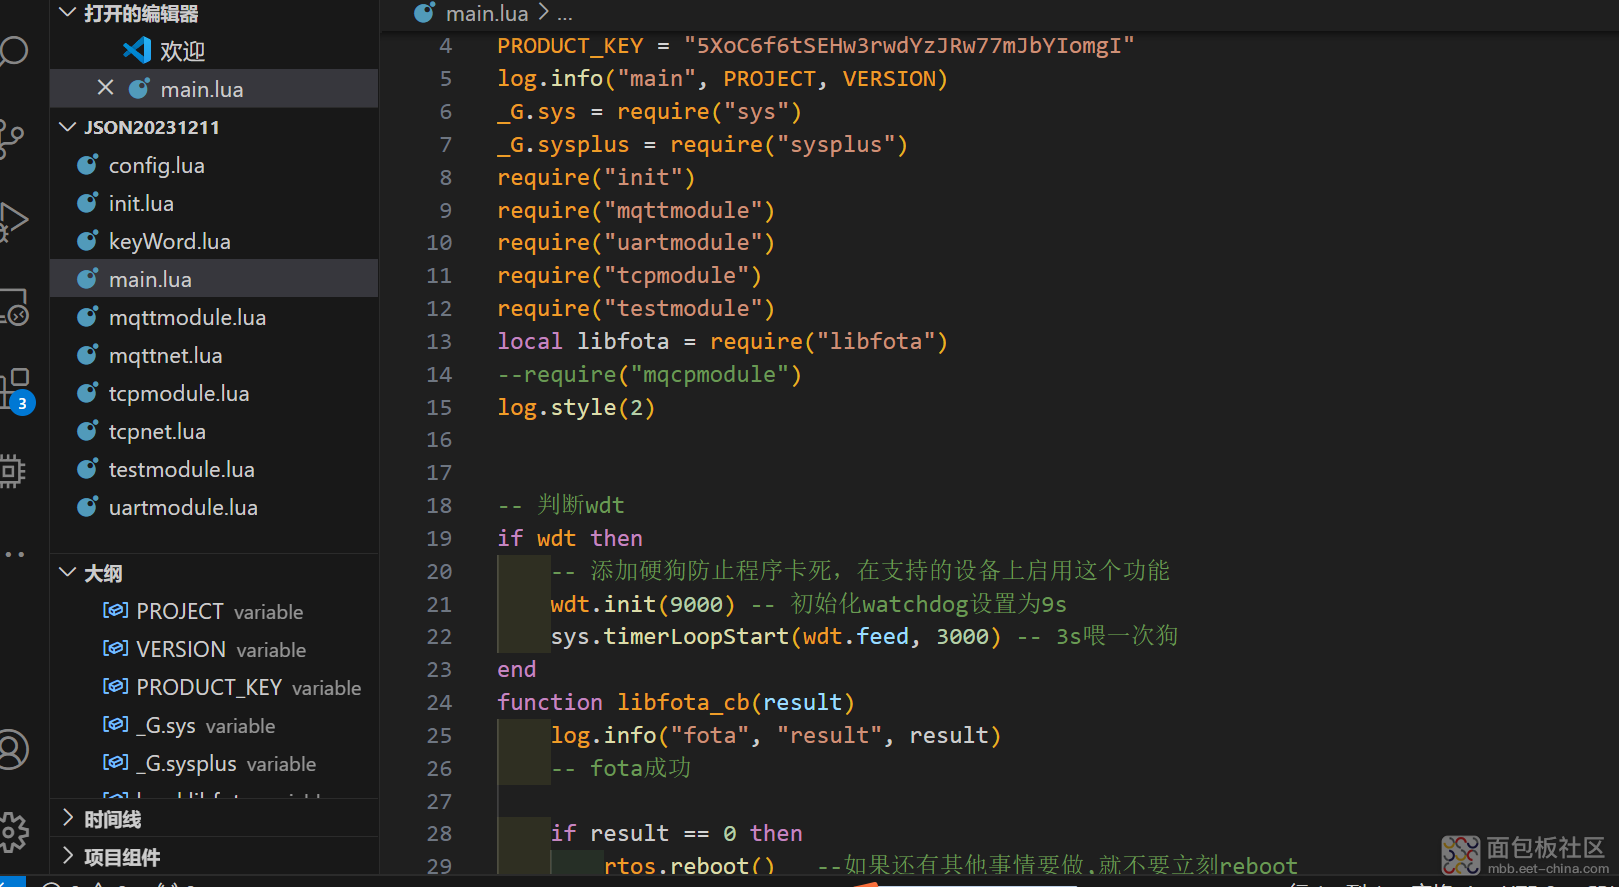
Task: Open the Source Control view icon
Action: (x=12, y=138)
